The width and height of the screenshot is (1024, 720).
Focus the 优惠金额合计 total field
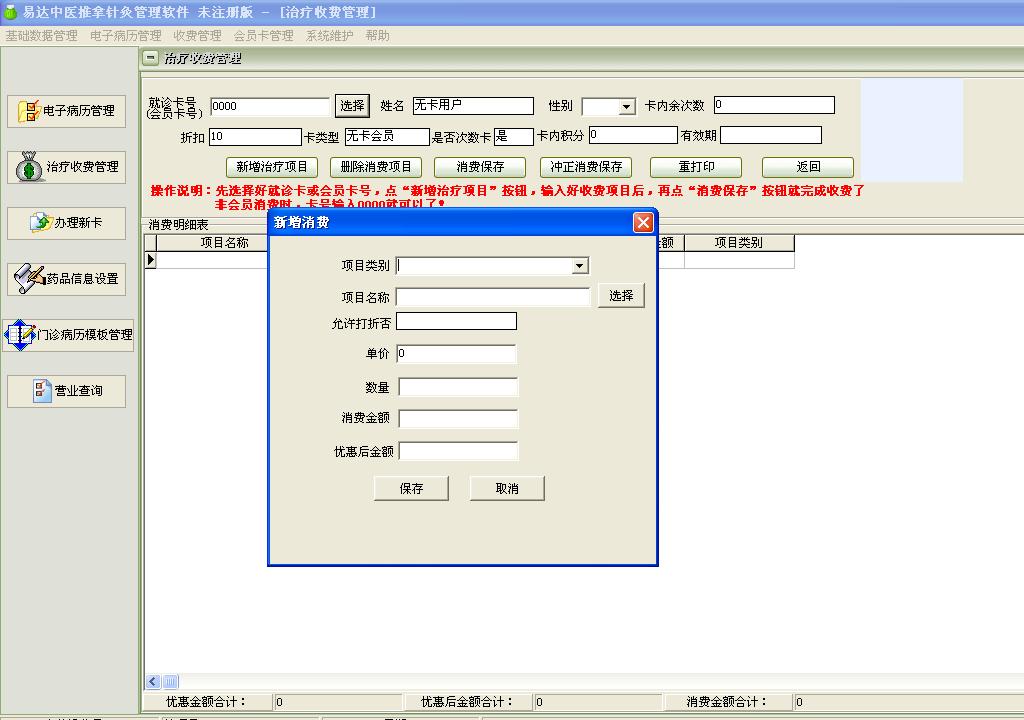337,702
